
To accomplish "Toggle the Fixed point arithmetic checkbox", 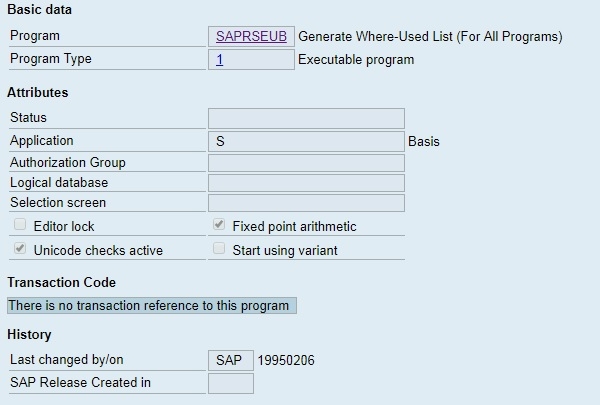I will tap(219, 226).
